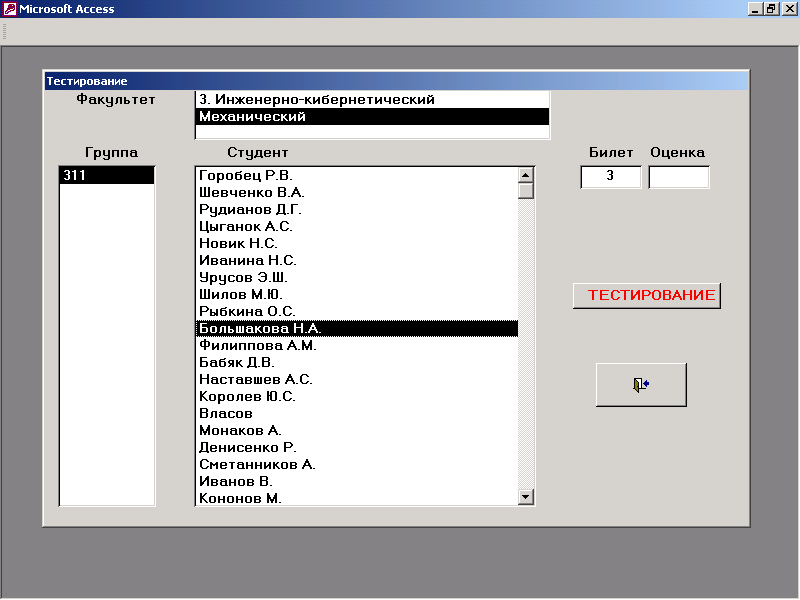The width and height of the screenshot is (800, 600).
Task: Close the Microsoft Access window
Action: pyautogui.click(x=789, y=9)
